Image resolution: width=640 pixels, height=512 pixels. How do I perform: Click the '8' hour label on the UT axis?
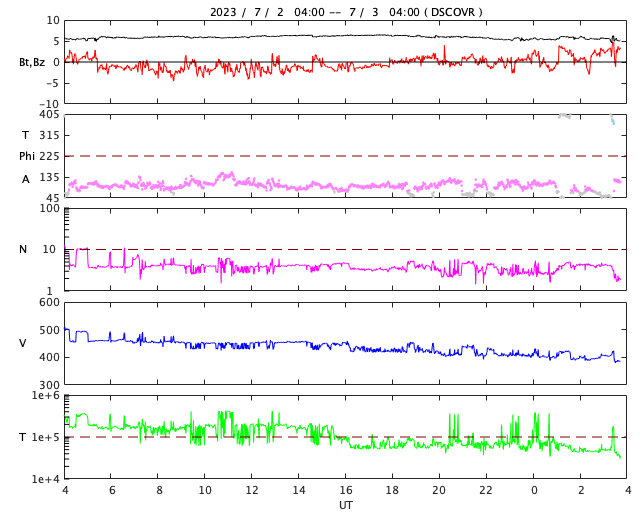(159, 490)
